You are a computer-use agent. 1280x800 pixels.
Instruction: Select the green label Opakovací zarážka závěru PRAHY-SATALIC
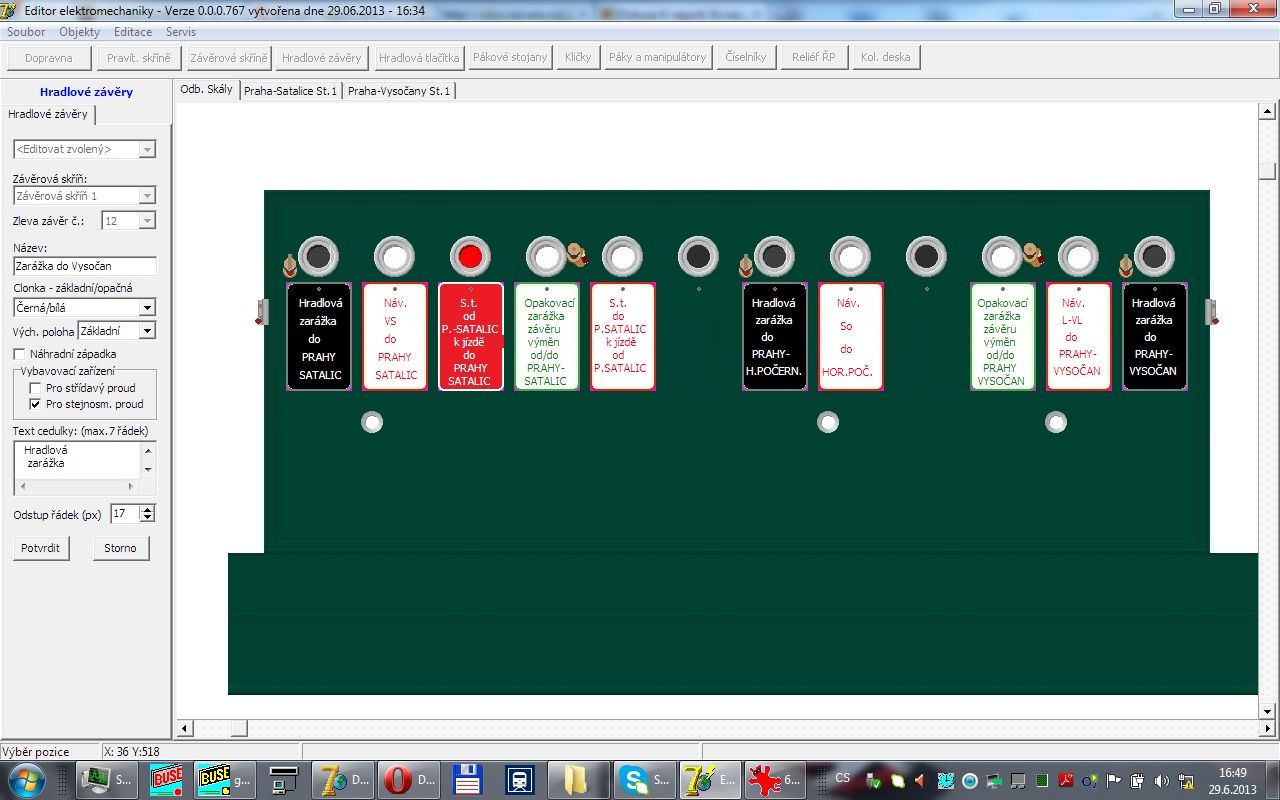coord(546,337)
